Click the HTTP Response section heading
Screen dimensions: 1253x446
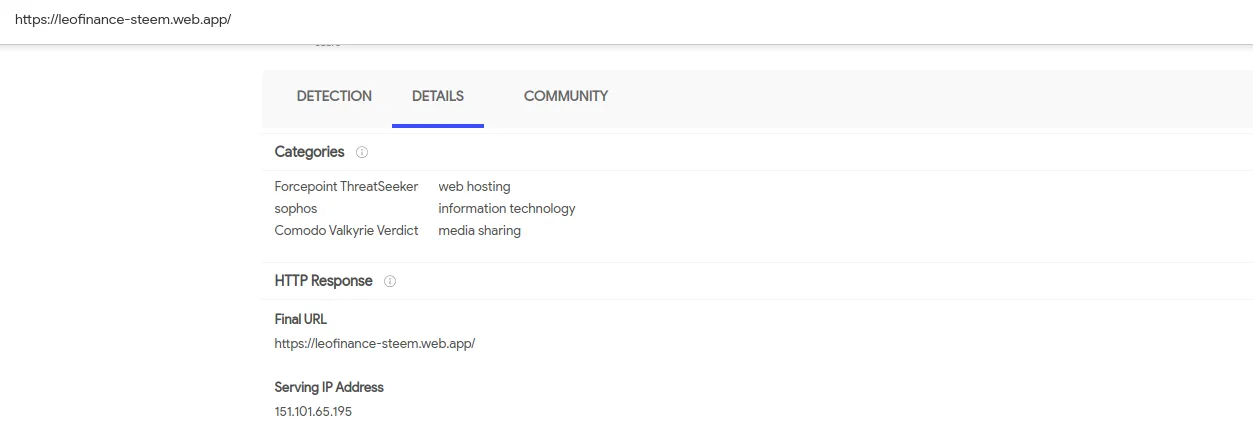(x=323, y=281)
